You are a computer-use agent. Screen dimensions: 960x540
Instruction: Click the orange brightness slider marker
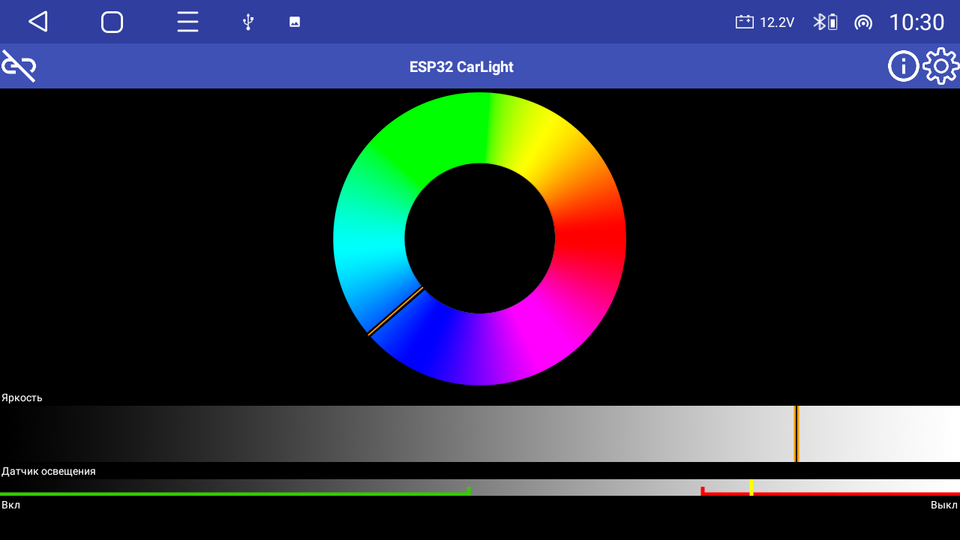pyautogui.click(x=796, y=433)
